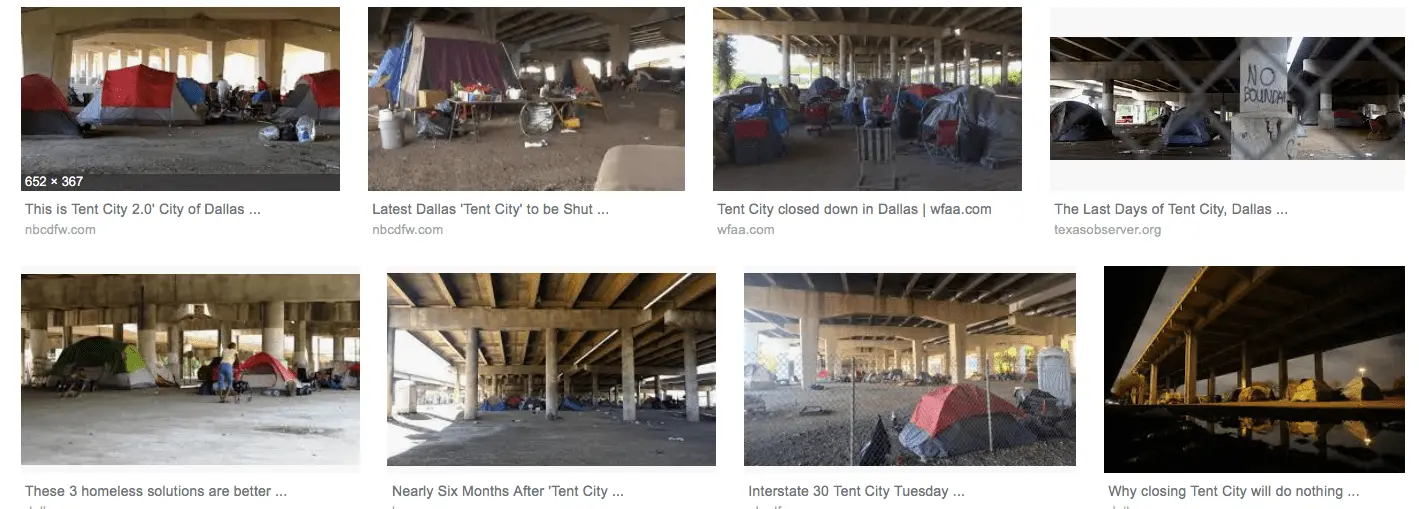Open the 'Nearly Six Months After' image thumbnail

(x=551, y=370)
